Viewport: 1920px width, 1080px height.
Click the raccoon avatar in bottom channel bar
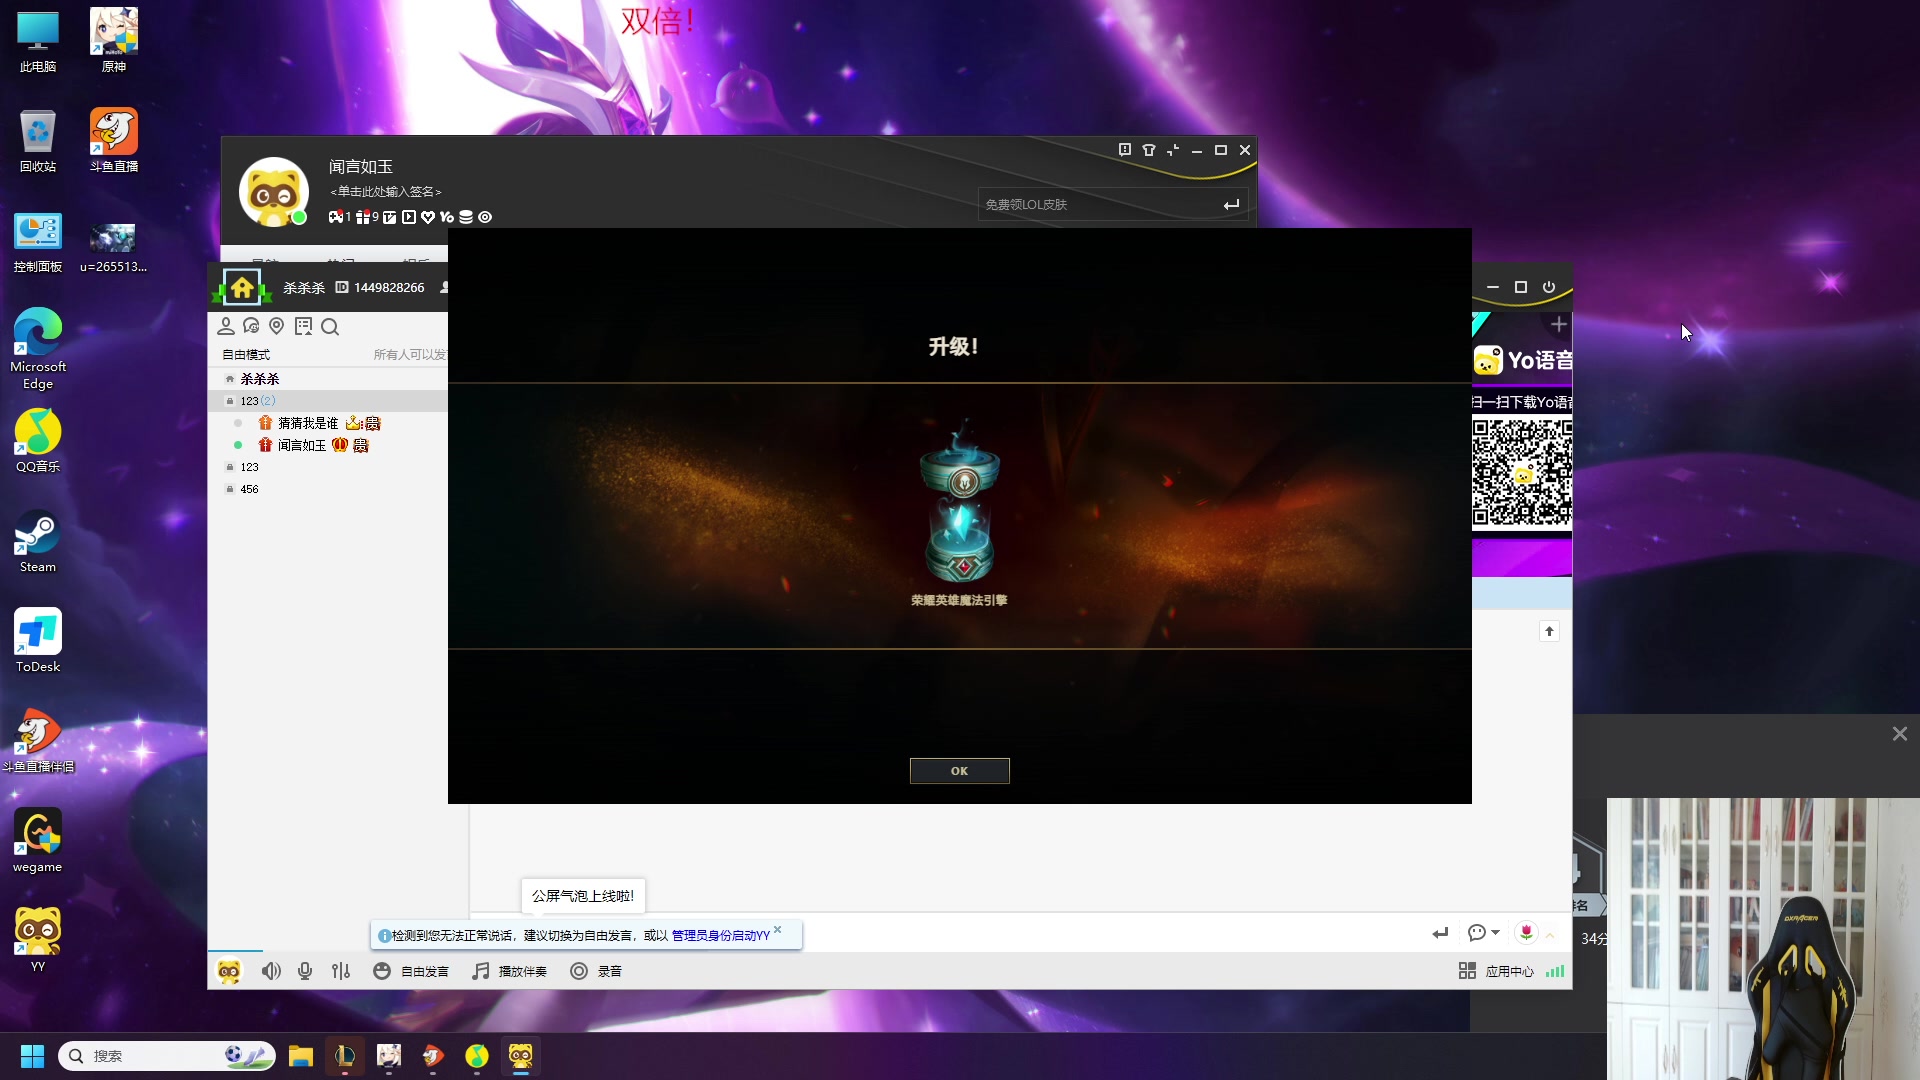point(229,971)
